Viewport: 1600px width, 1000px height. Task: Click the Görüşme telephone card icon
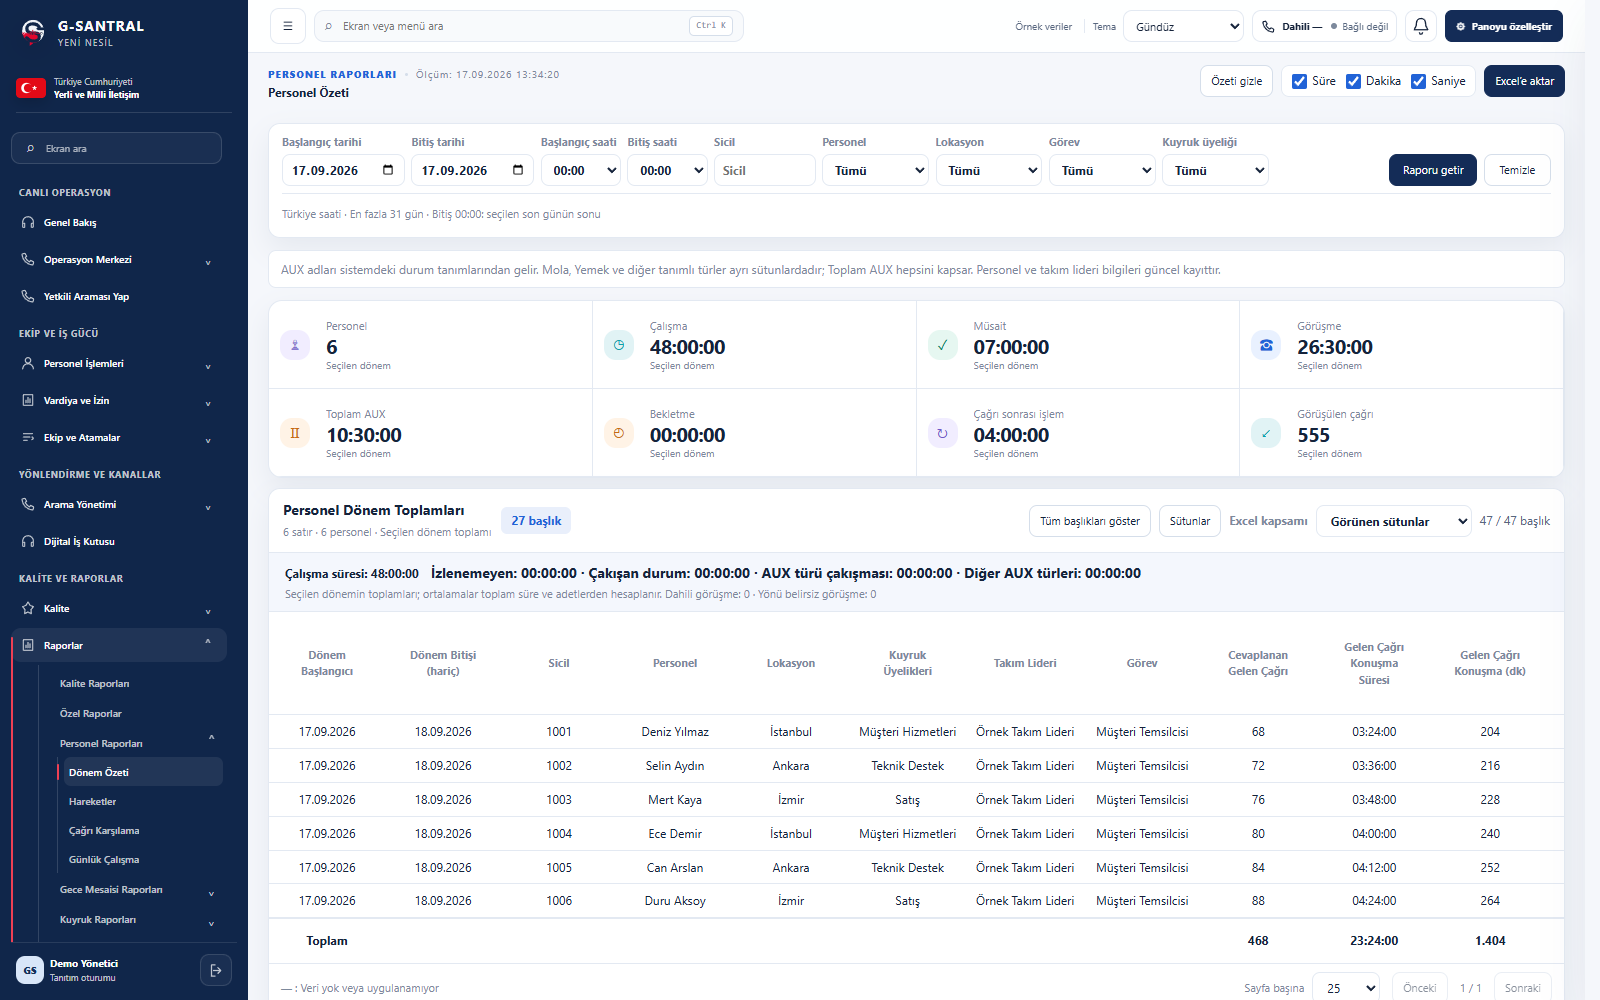coord(1266,346)
